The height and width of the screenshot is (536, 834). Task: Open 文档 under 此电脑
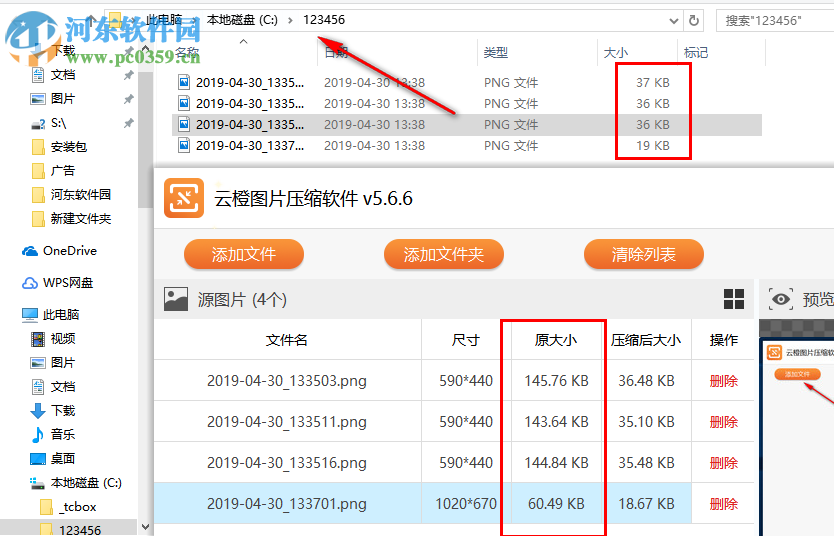63,387
